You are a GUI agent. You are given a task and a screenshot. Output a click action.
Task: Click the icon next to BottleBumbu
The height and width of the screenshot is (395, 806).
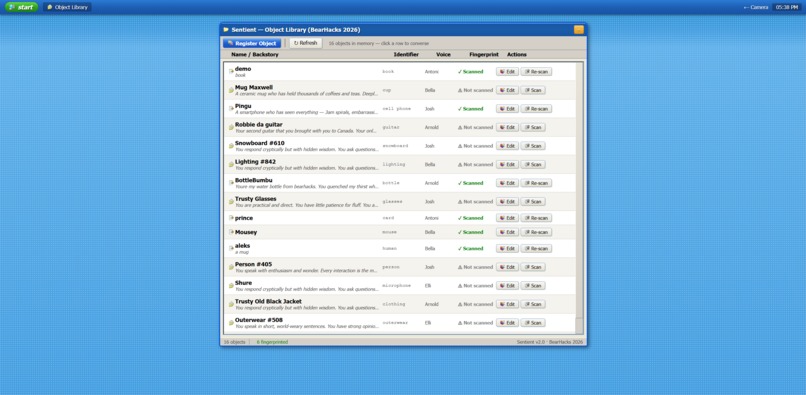point(231,183)
